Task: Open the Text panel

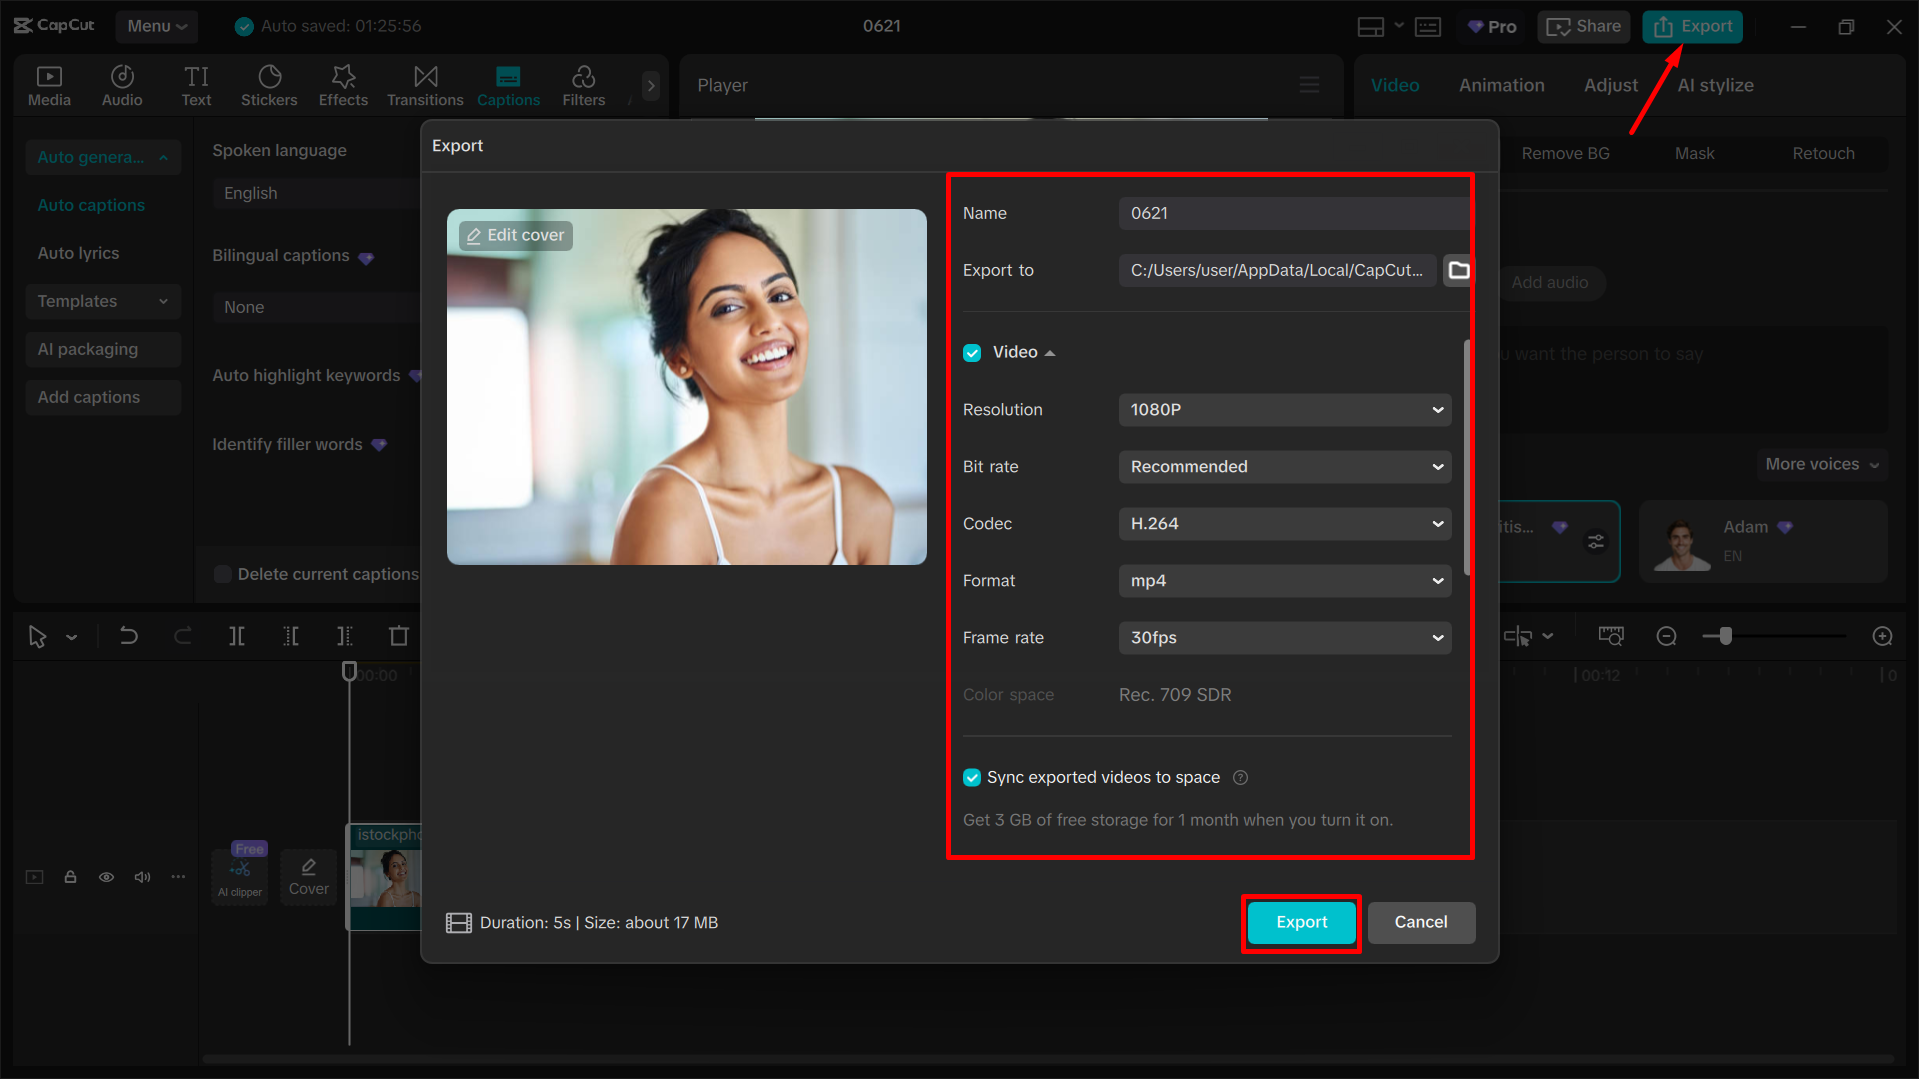Action: [196, 86]
